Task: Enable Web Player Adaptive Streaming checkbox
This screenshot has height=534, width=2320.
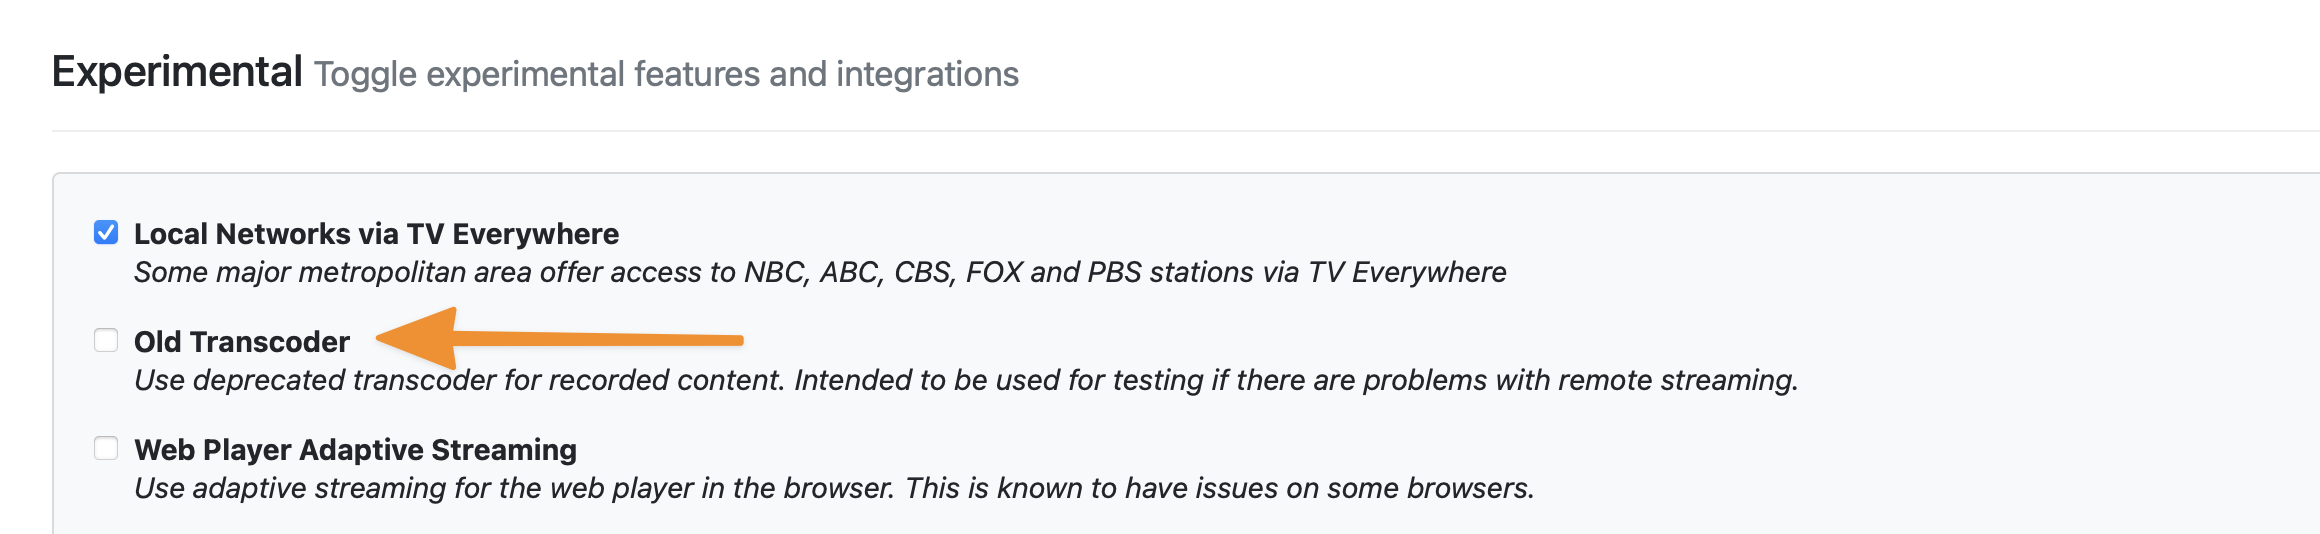Action: point(106,449)
